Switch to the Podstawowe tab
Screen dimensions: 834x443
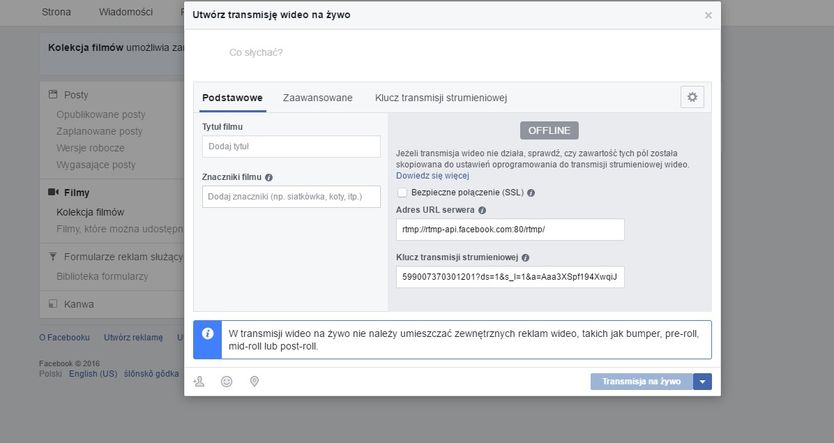tap(232, 98)
